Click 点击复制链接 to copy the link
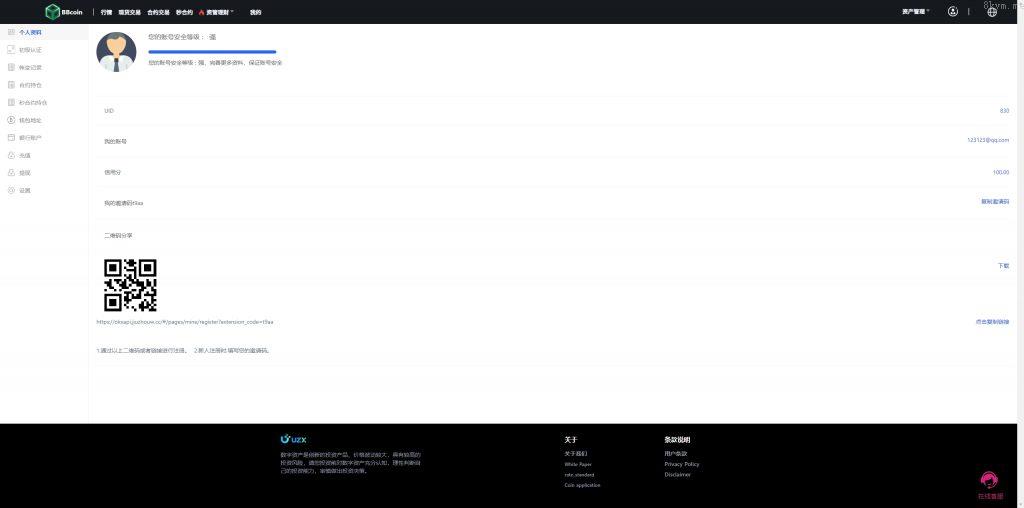The height and width of the screenshot is (508, 1024). (992, 322)
